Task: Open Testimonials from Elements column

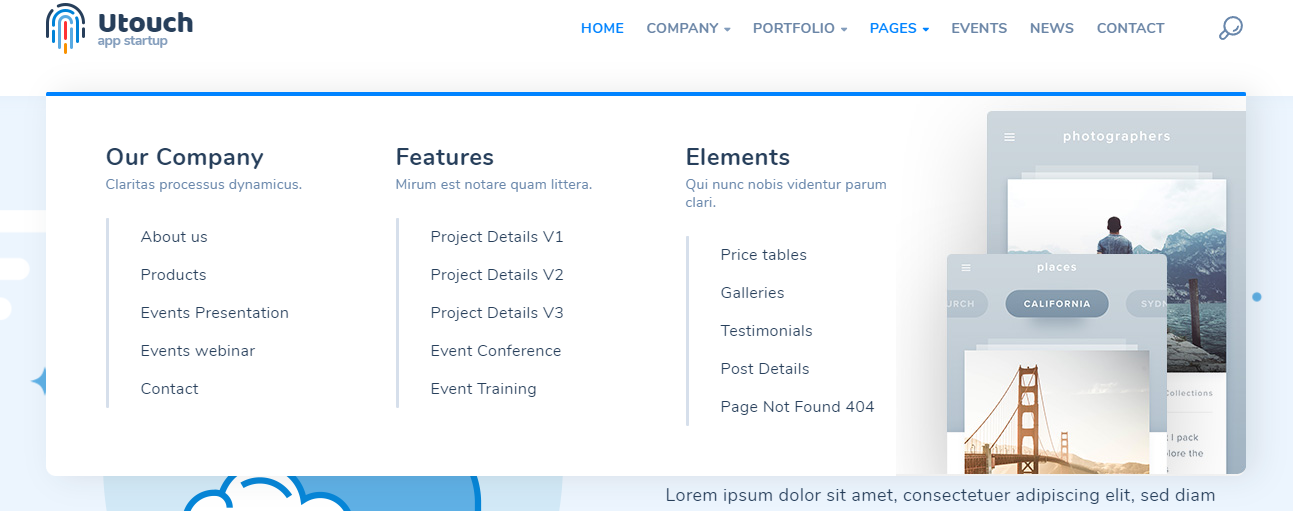Action: [x=766, y=331]
